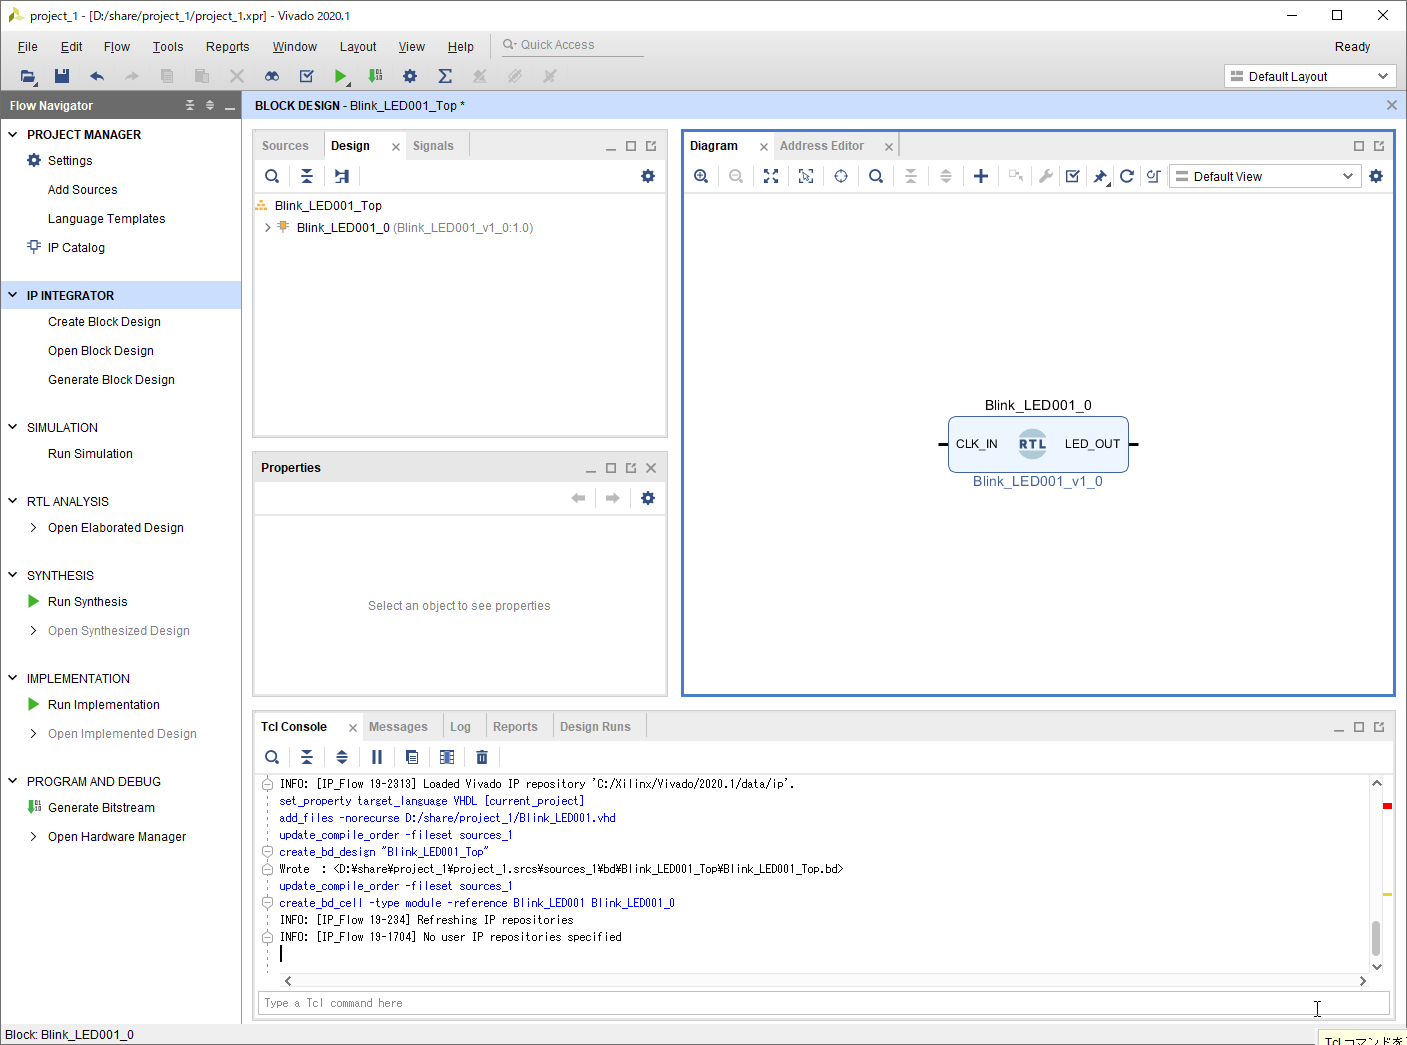Clear the Tcl Console with trash icon
Screen dimensions: 1407x1045
[x=482, y=757]
